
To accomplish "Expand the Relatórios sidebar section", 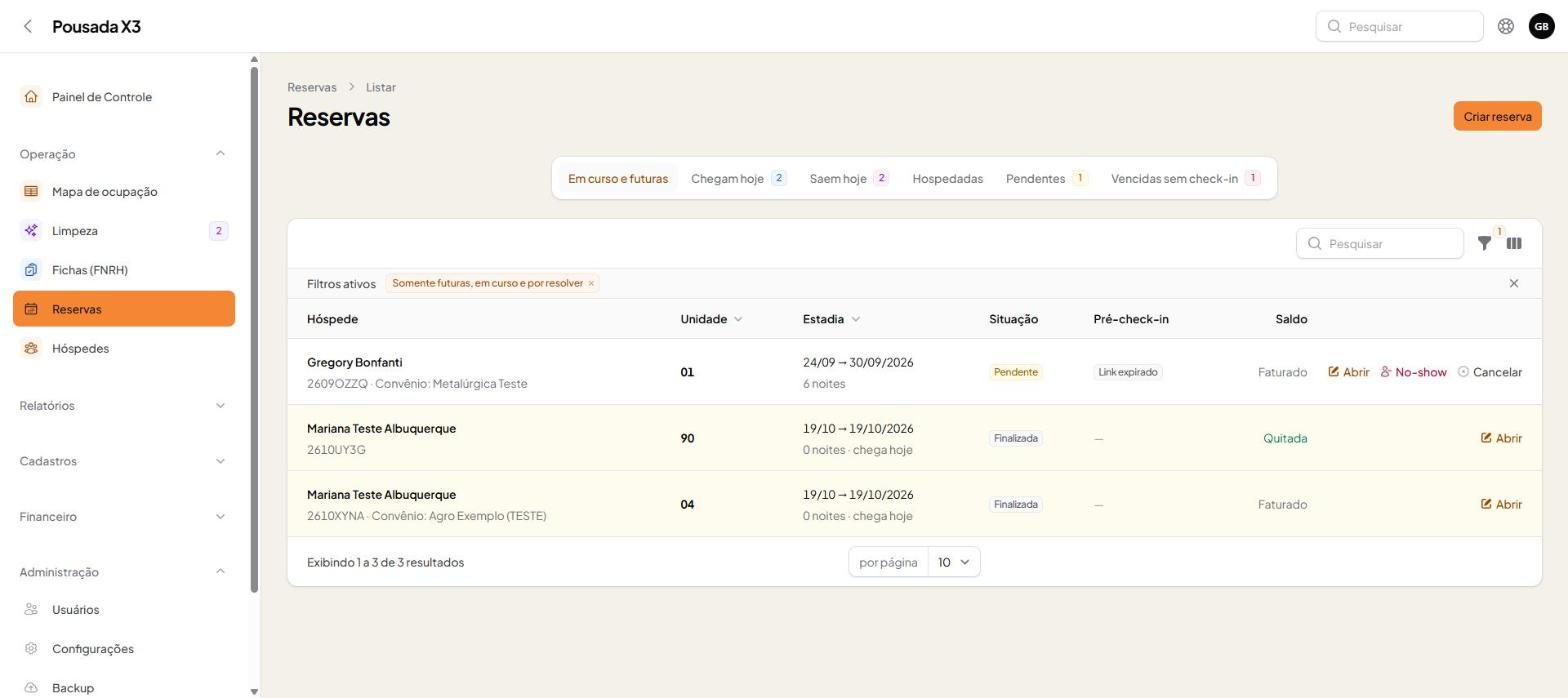I will (x=123, y=406).
